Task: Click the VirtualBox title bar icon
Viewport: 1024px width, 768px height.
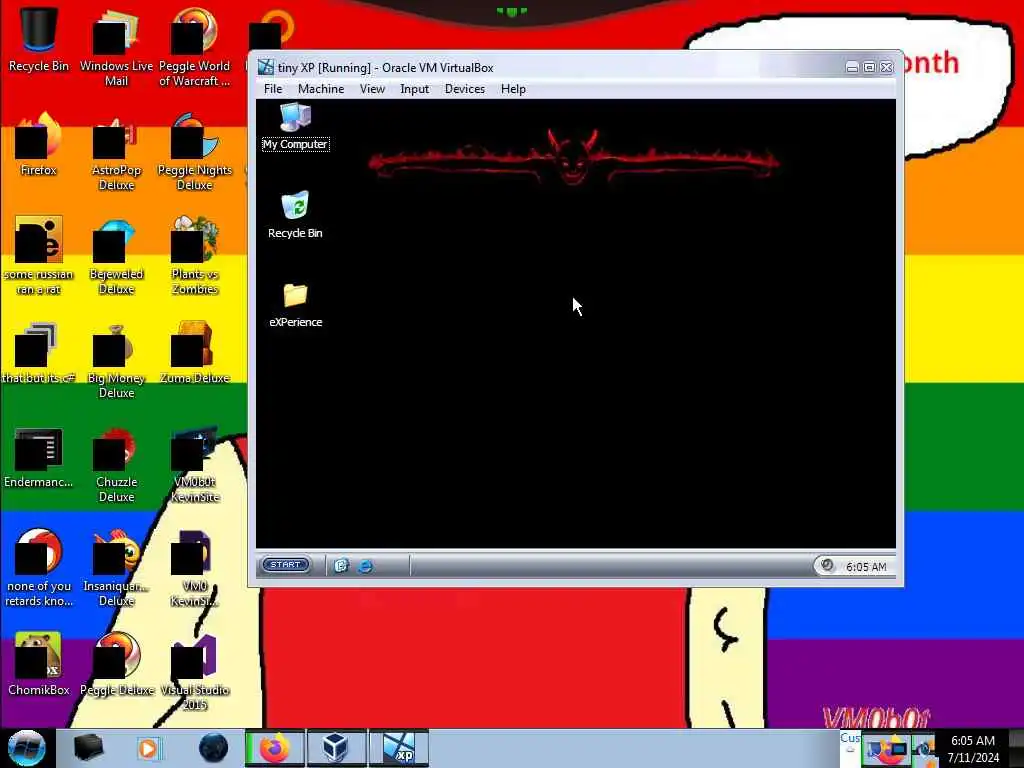Action: pyautogui.click(x=266, y=67)
